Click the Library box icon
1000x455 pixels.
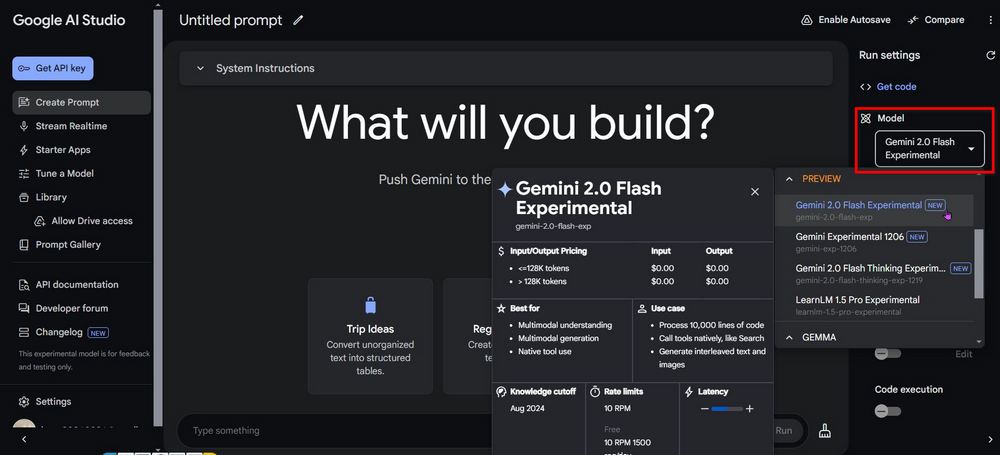pyautogui.click(x=24, y=197)
